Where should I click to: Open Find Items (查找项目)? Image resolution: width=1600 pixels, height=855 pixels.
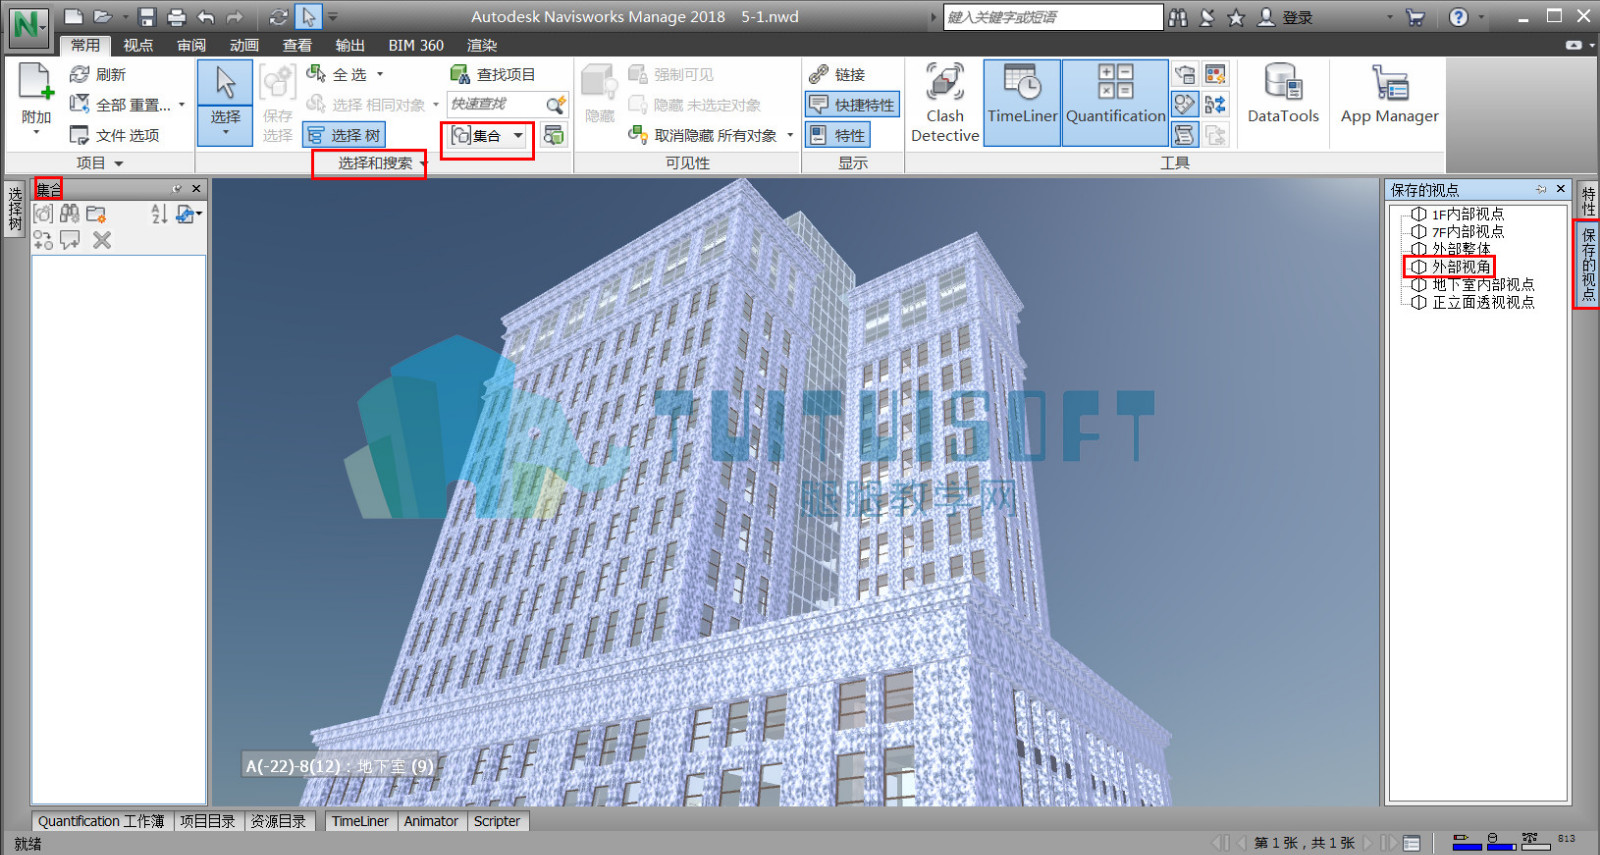493,74
